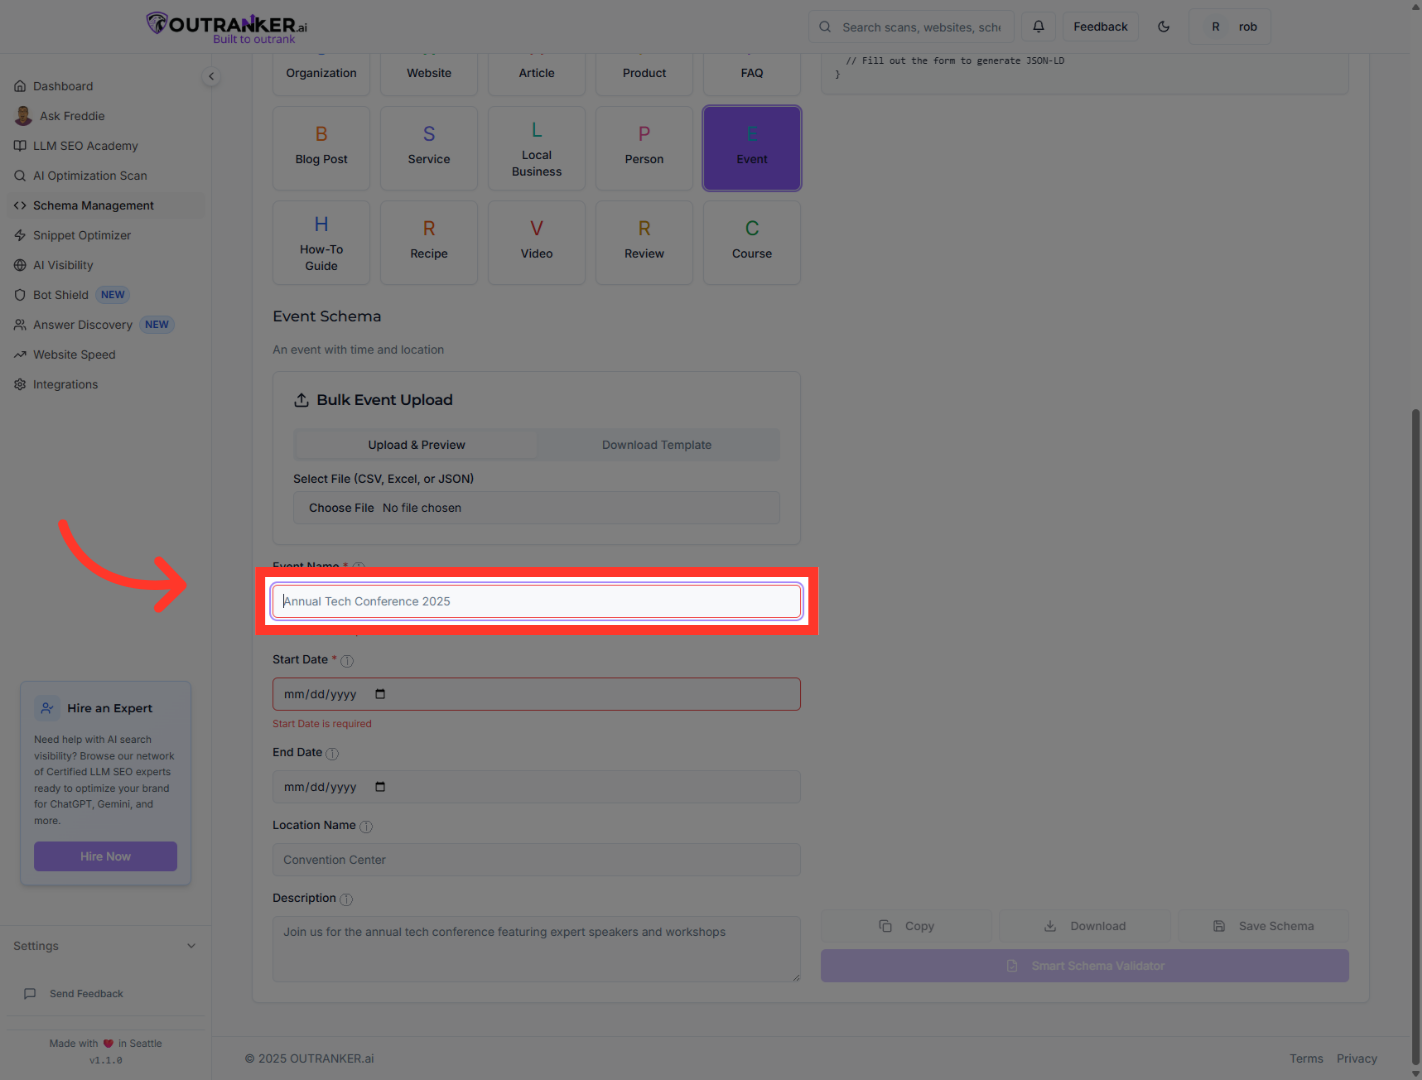1422x1080 pixels.
Task: Click the Info icon beside Location Name
Action: 366,827
